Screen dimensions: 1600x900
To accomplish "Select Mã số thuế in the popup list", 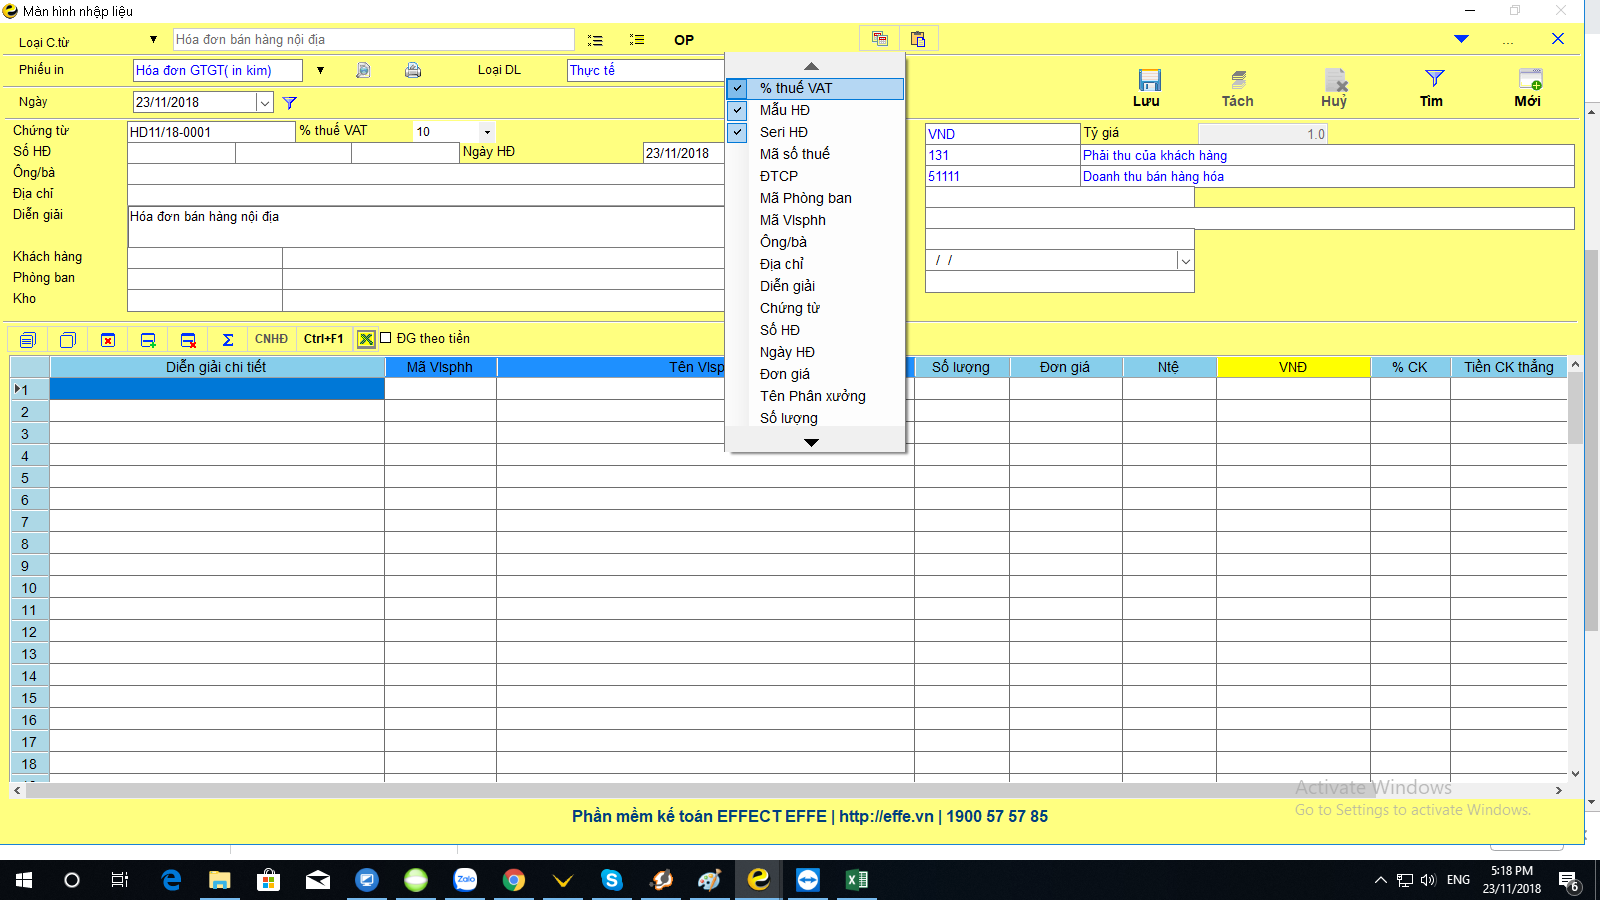I will click(795, 154).
